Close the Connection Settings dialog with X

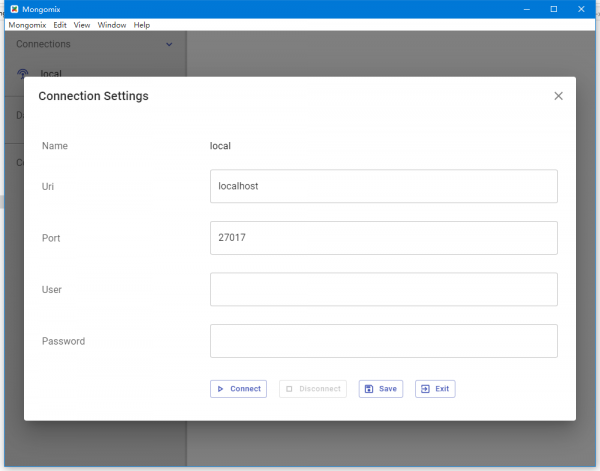(x=558, y=96)
